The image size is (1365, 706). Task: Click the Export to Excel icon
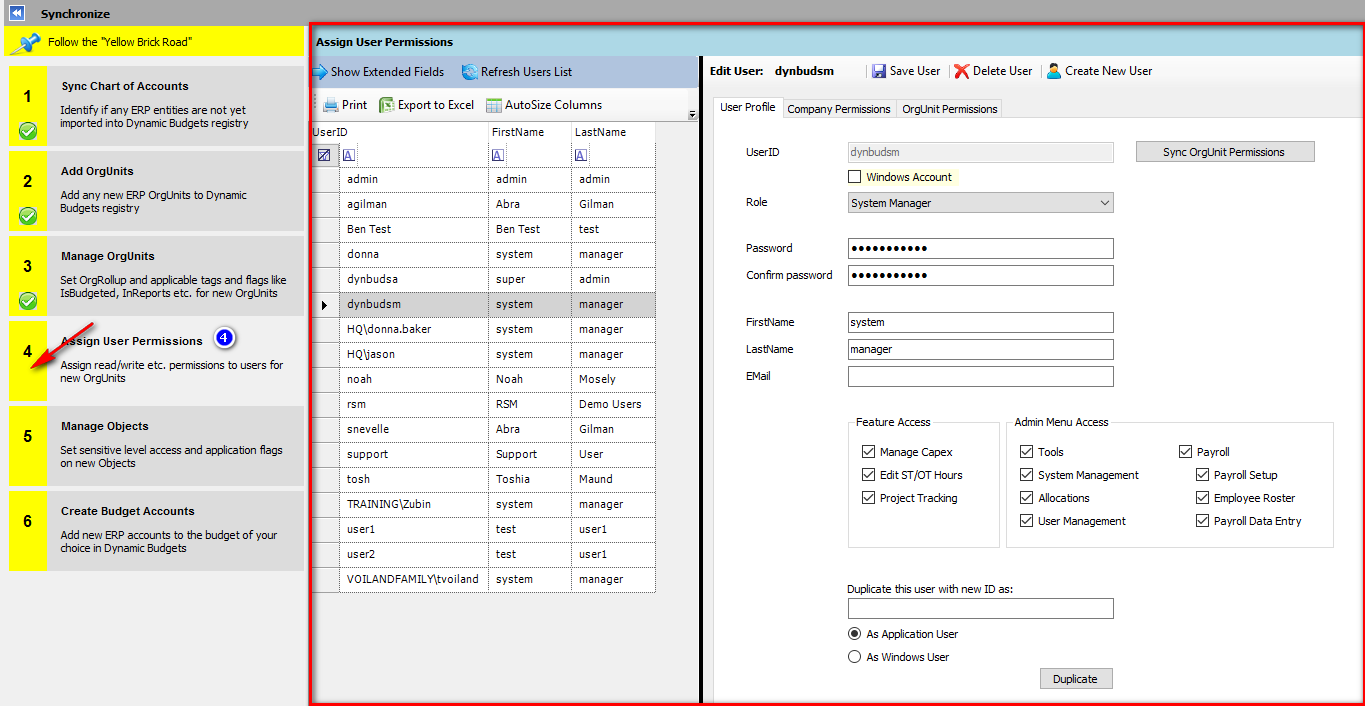(x=386, y=105)
